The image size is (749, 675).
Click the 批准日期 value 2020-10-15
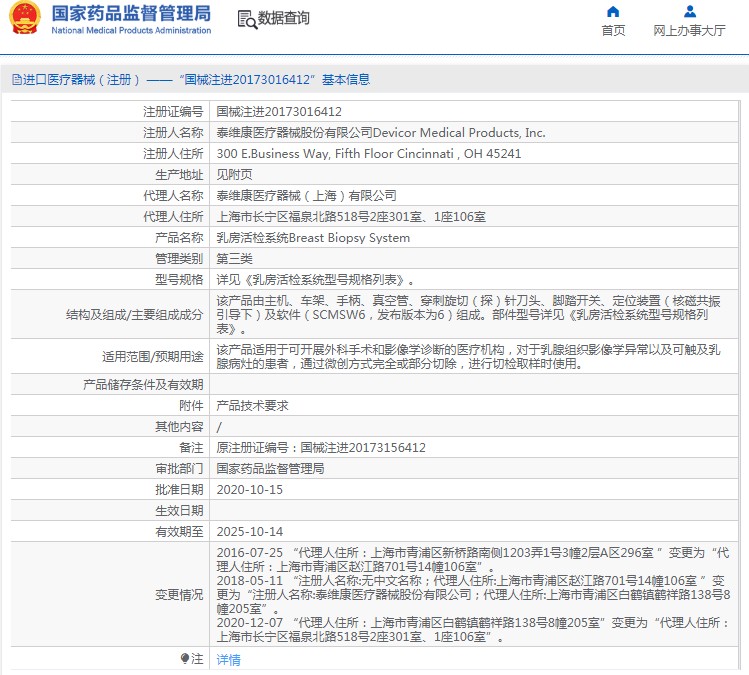(250, 490)
